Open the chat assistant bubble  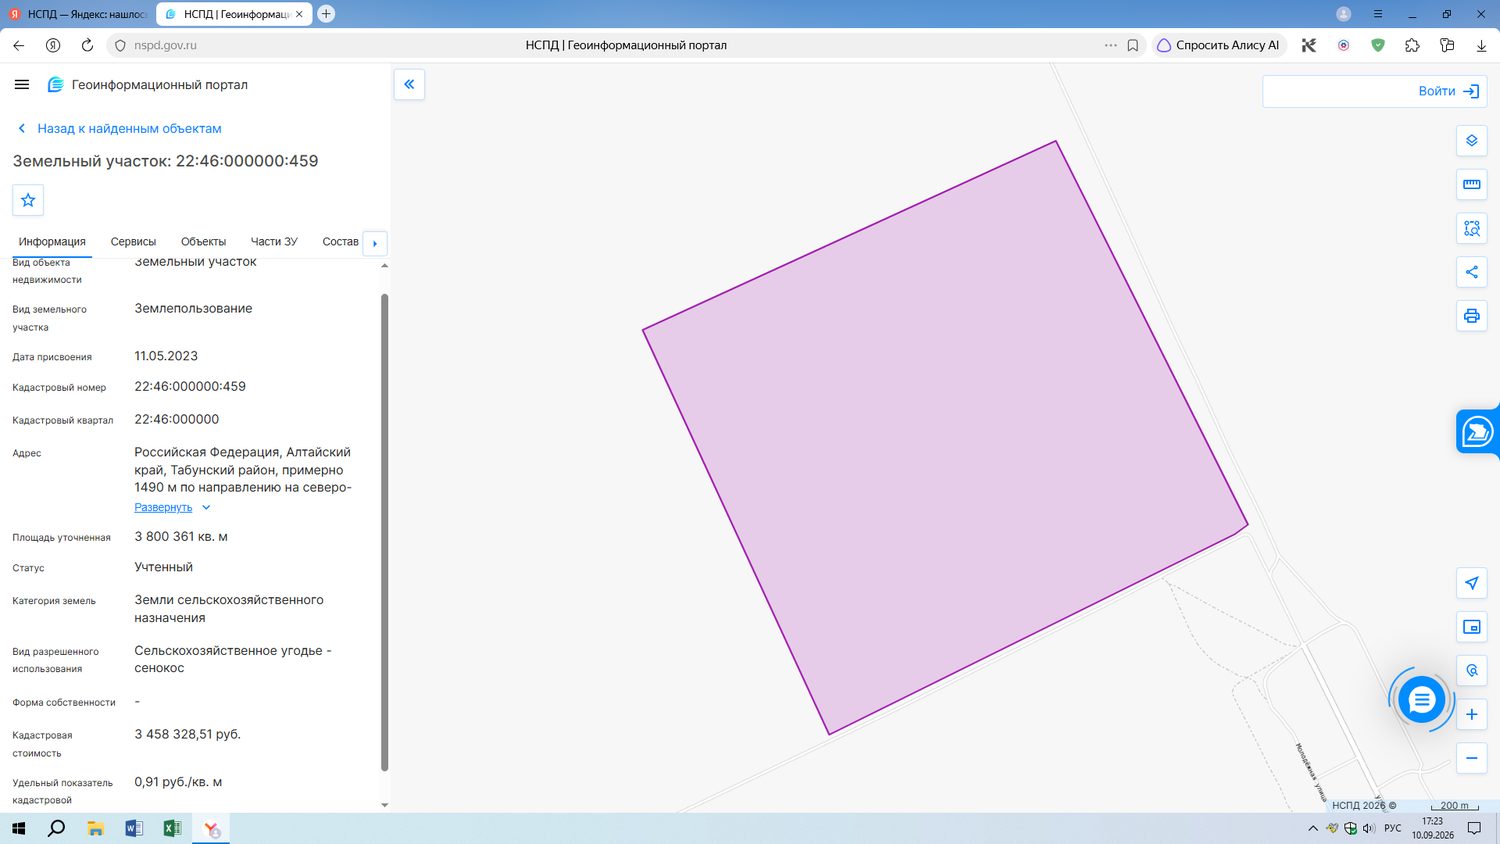click(1421, 700)
